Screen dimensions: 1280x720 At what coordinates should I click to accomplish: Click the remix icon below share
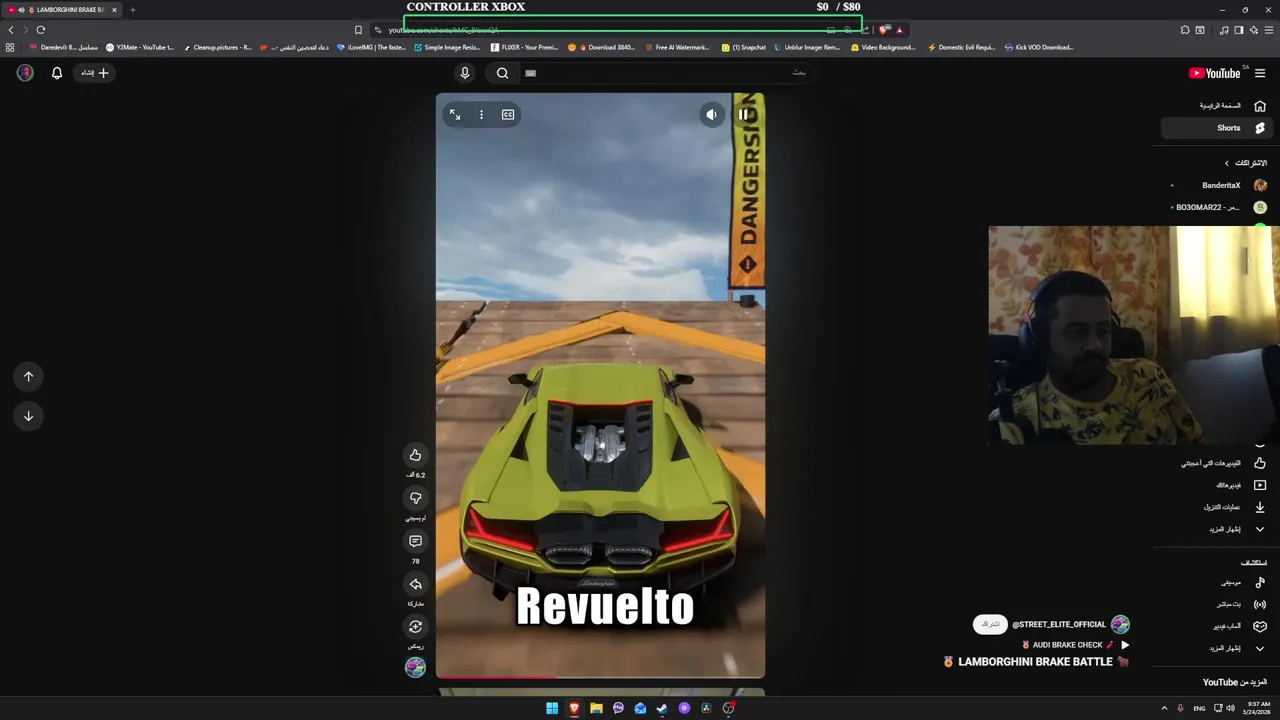(x=415, y=627)
